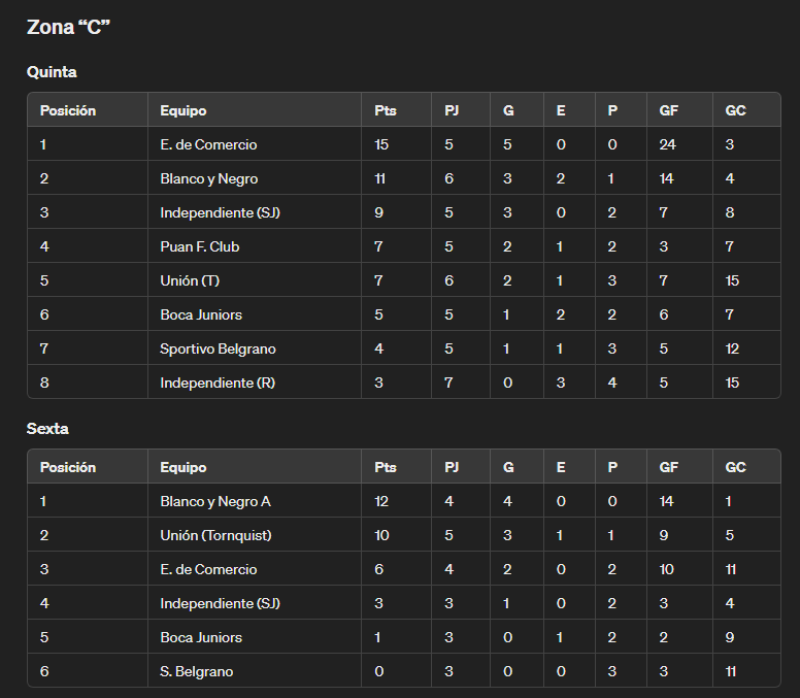Select the Sexta table heading
Image resolution: width=800 pixels, height=698 pixels.
[47, 429]
